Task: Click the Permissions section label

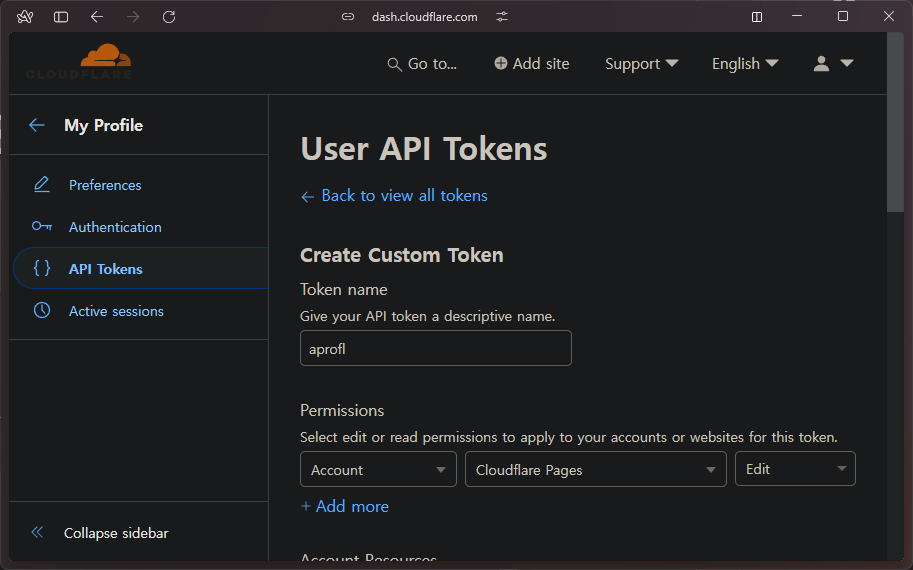Action: (x=342, y=410)
